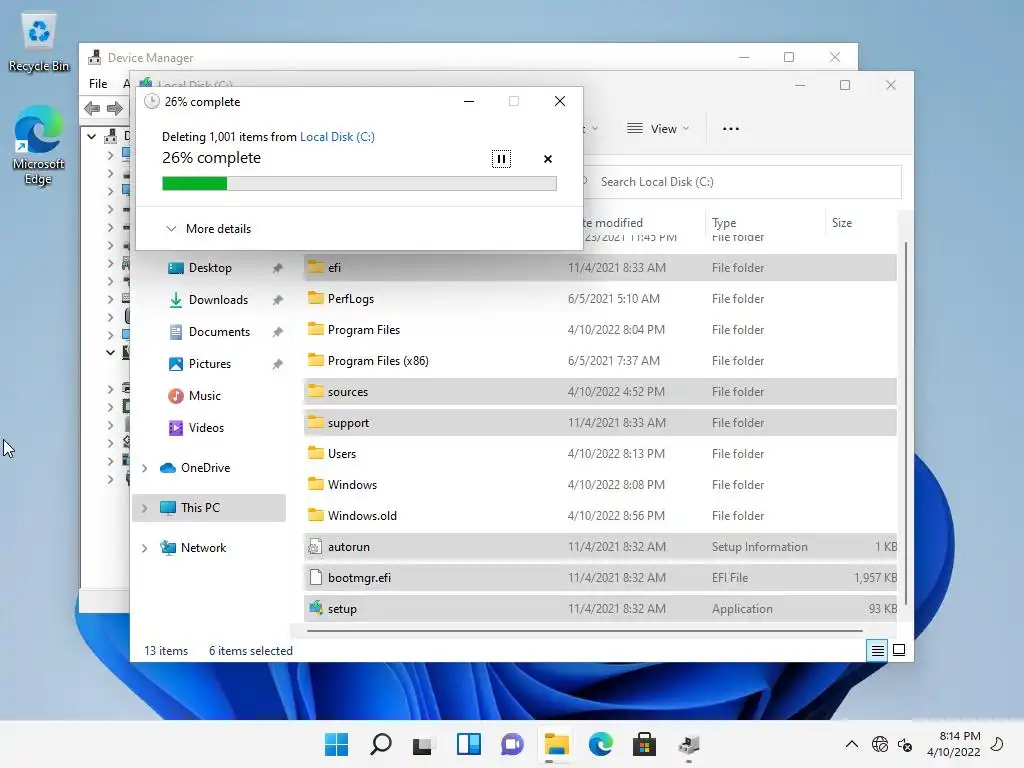Viewport: 1024px width, 768px height.
Task: Pause the delete operation
Action: pyautogui.click(x=501, y=159)
